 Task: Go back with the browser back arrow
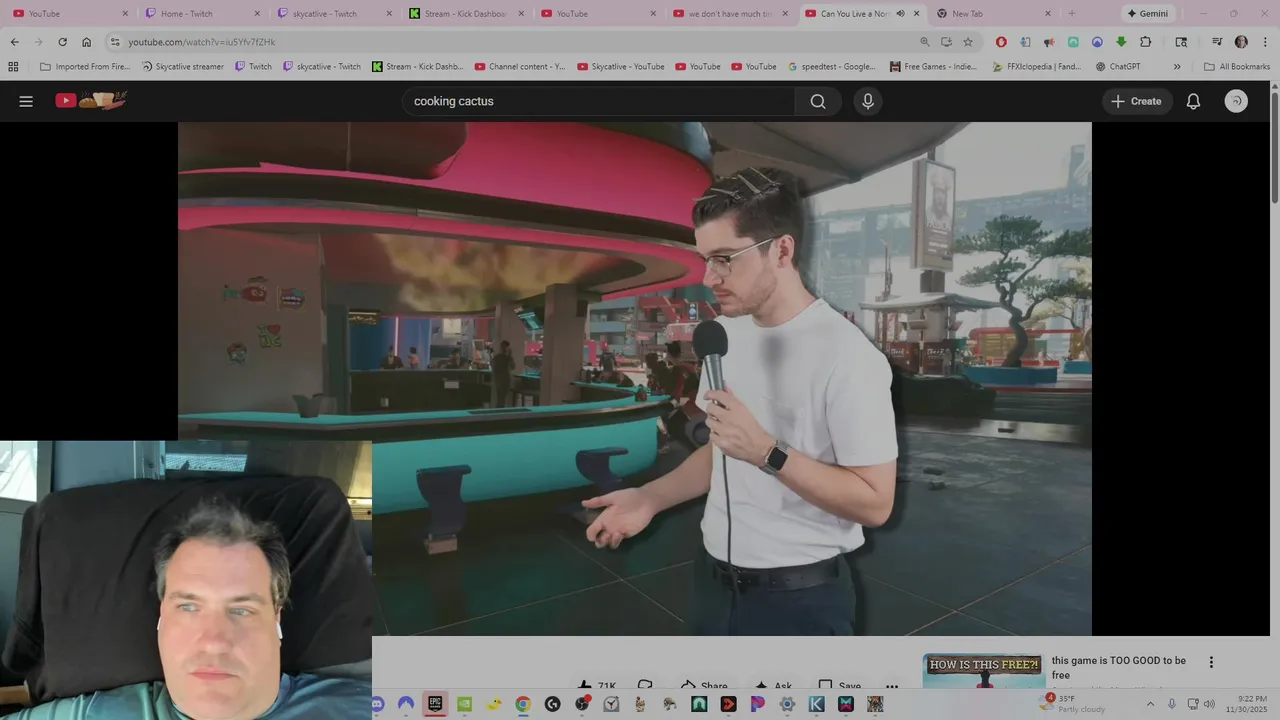point(14,42)
